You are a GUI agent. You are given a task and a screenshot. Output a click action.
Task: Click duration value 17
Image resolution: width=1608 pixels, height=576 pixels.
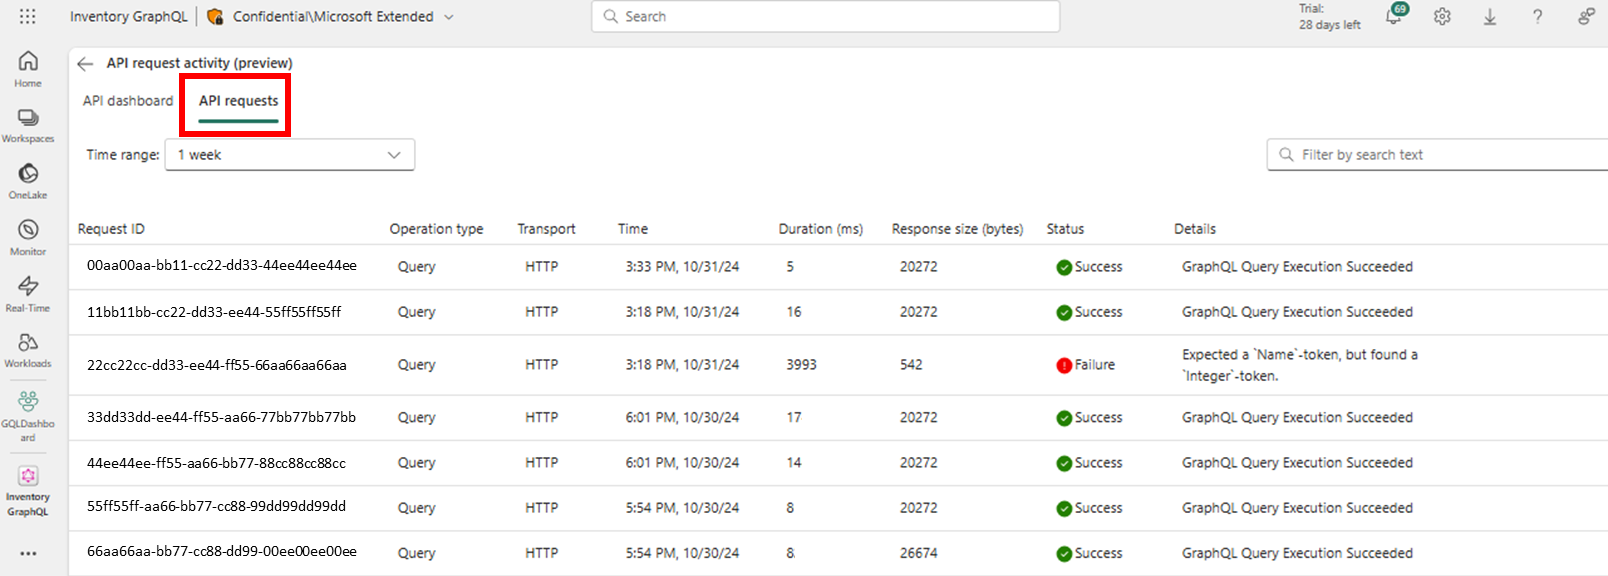(x=794, y=418)
